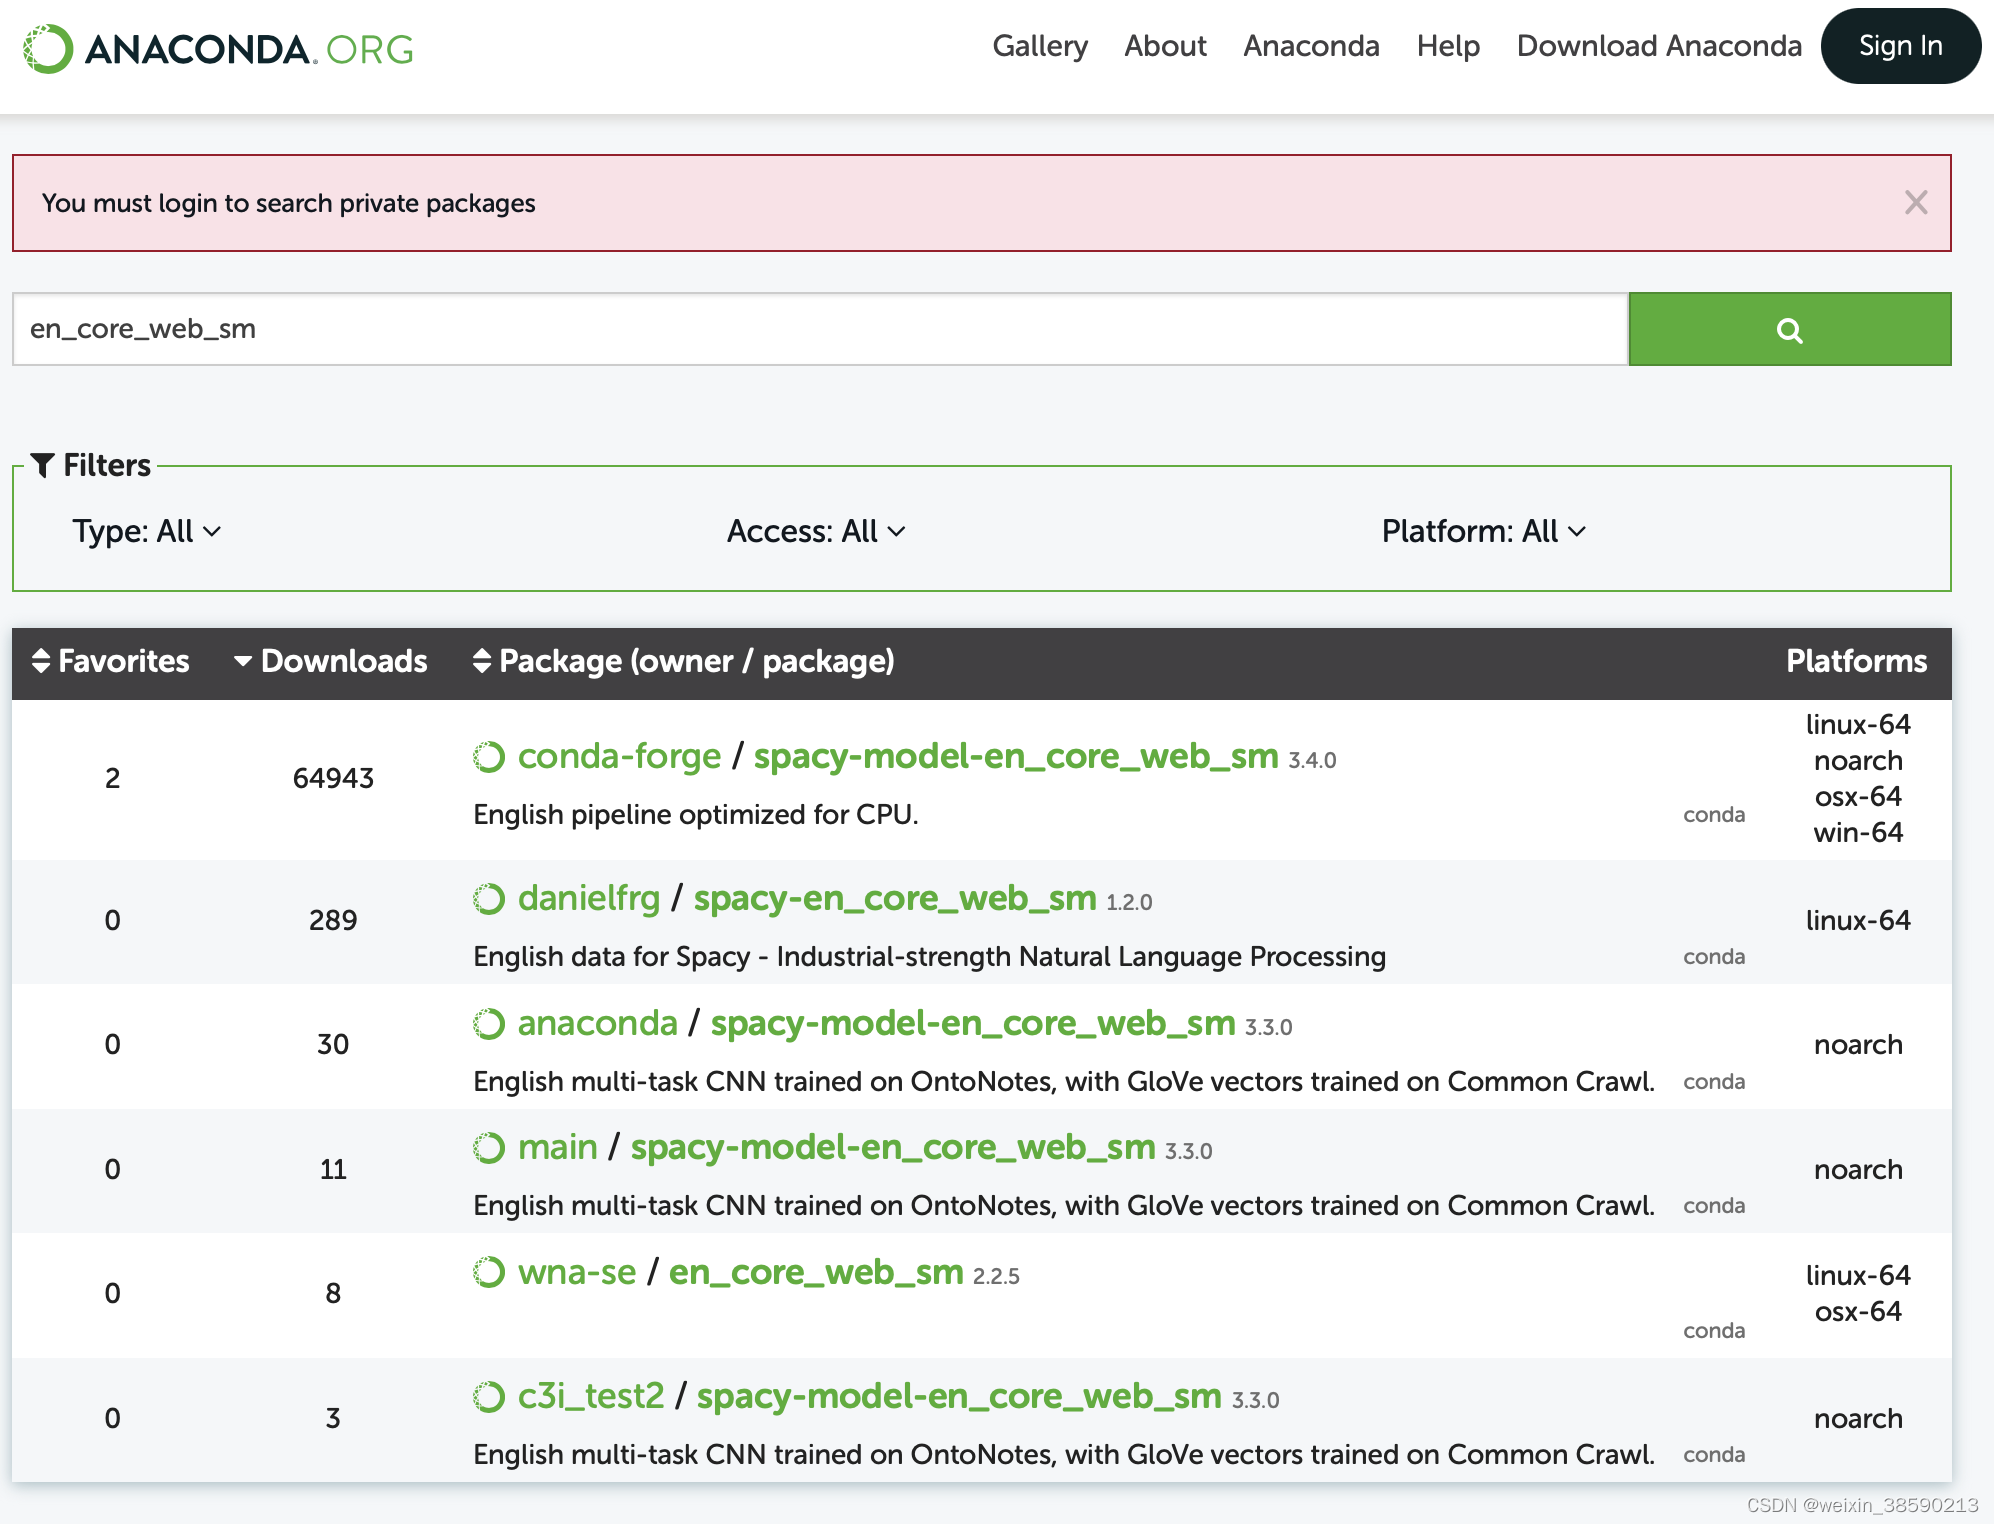This screenshot has width=1994, height=1524.
Task: Open the Type filter dropdown
Action: click(x=146, y=531)
